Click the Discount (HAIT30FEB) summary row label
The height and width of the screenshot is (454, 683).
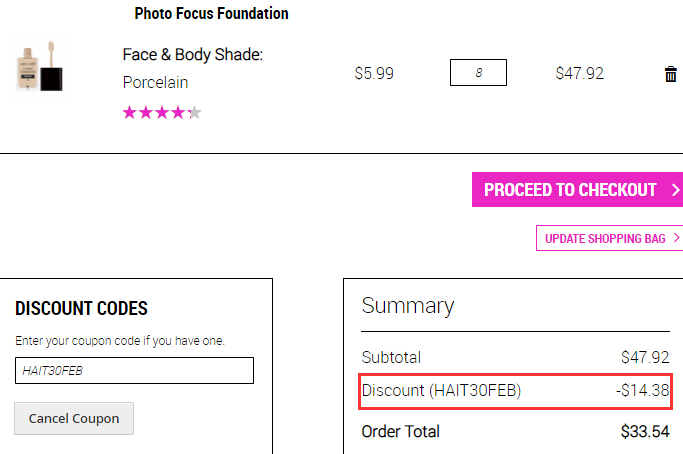click(441, 390)
